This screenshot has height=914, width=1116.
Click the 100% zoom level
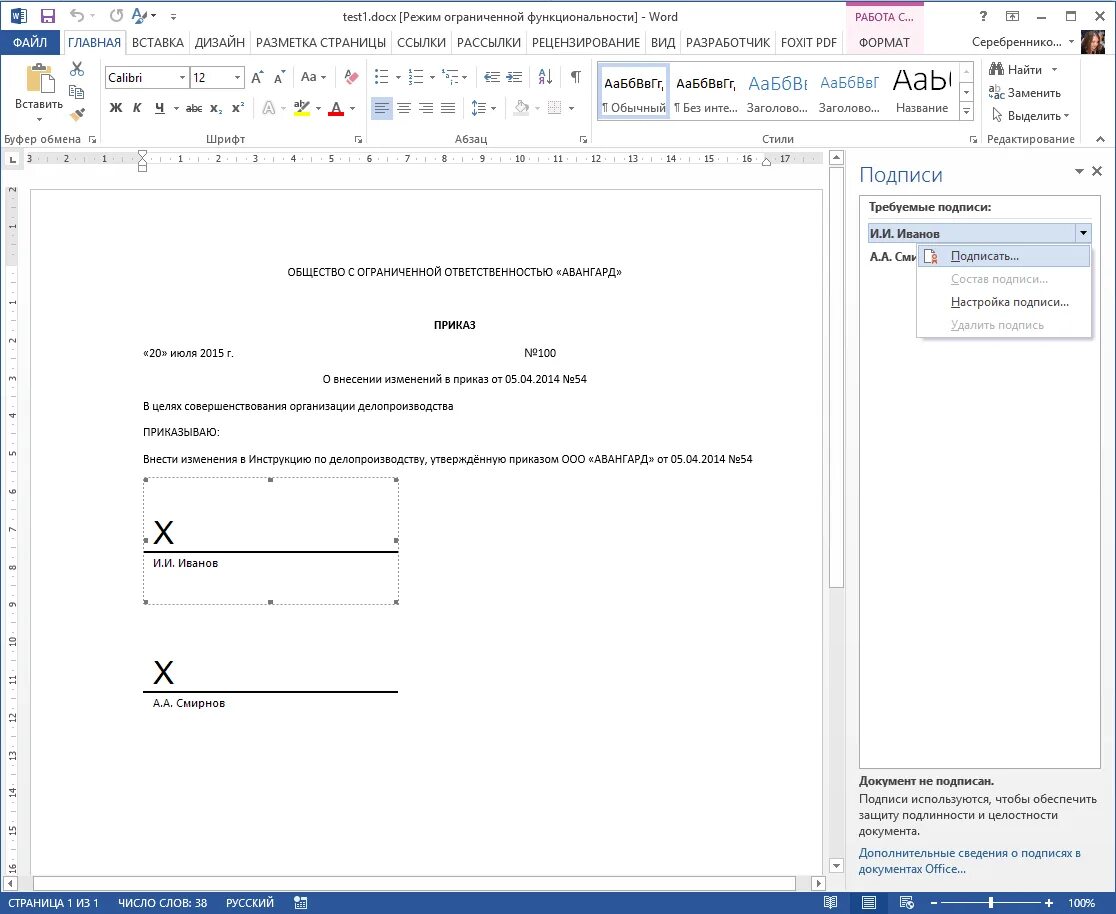pyautogui.click(x=1081, y=903)
